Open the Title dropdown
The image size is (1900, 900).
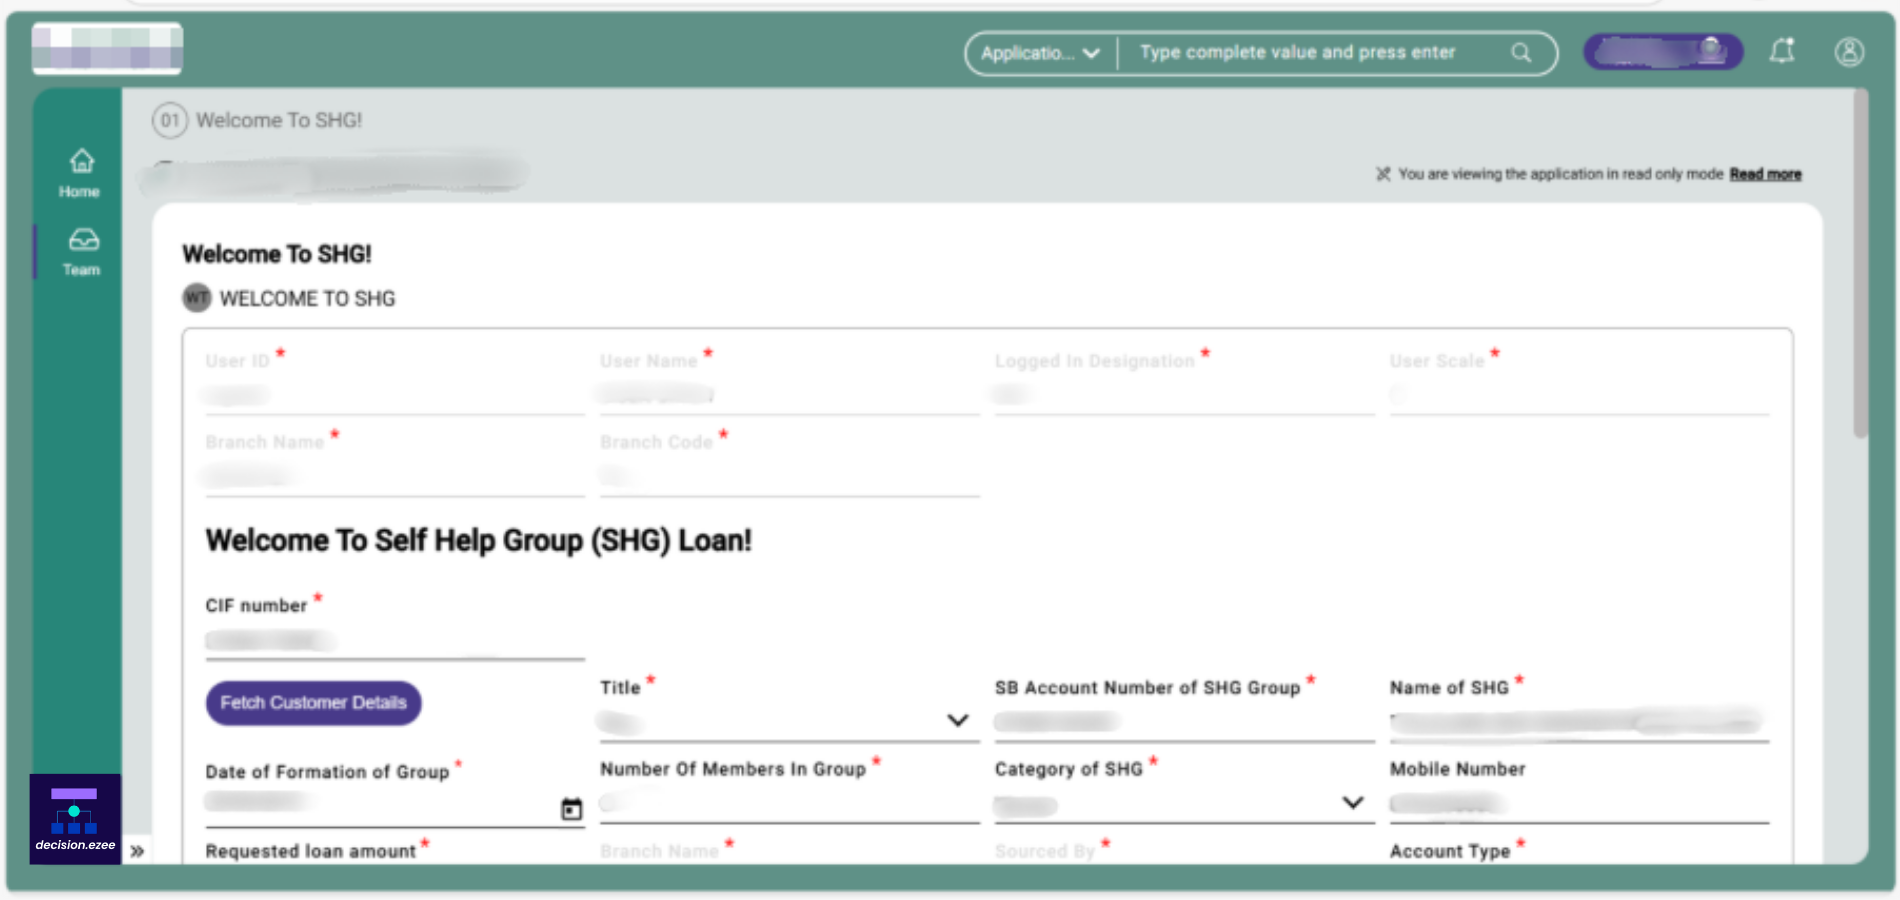click(957, 719)
